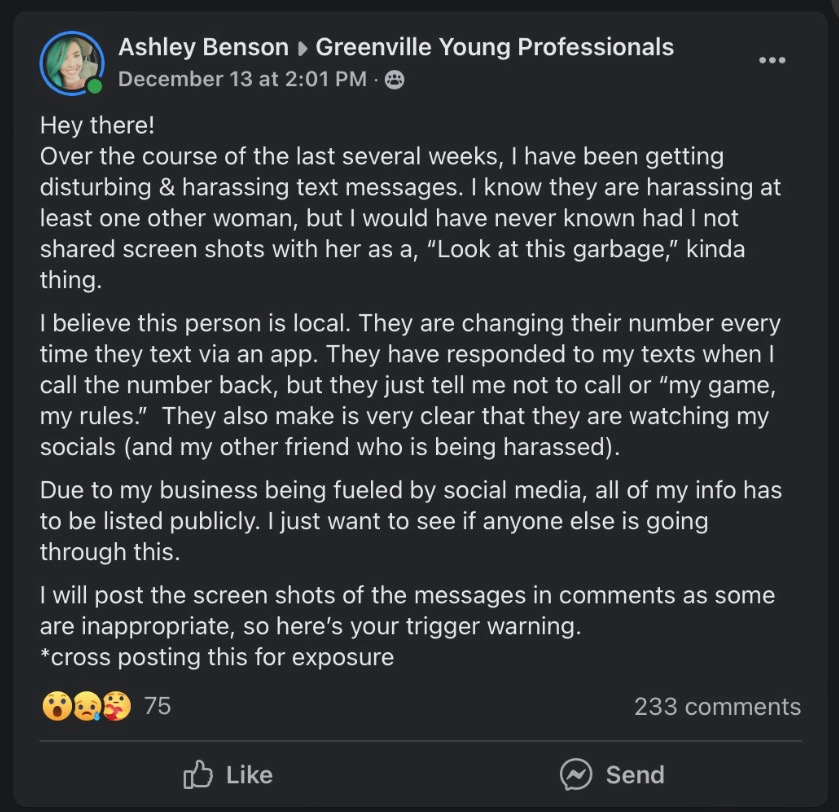Open the December 13 post timestamp
Viewport: 839px width, 812px height.
tap(242, 79)
